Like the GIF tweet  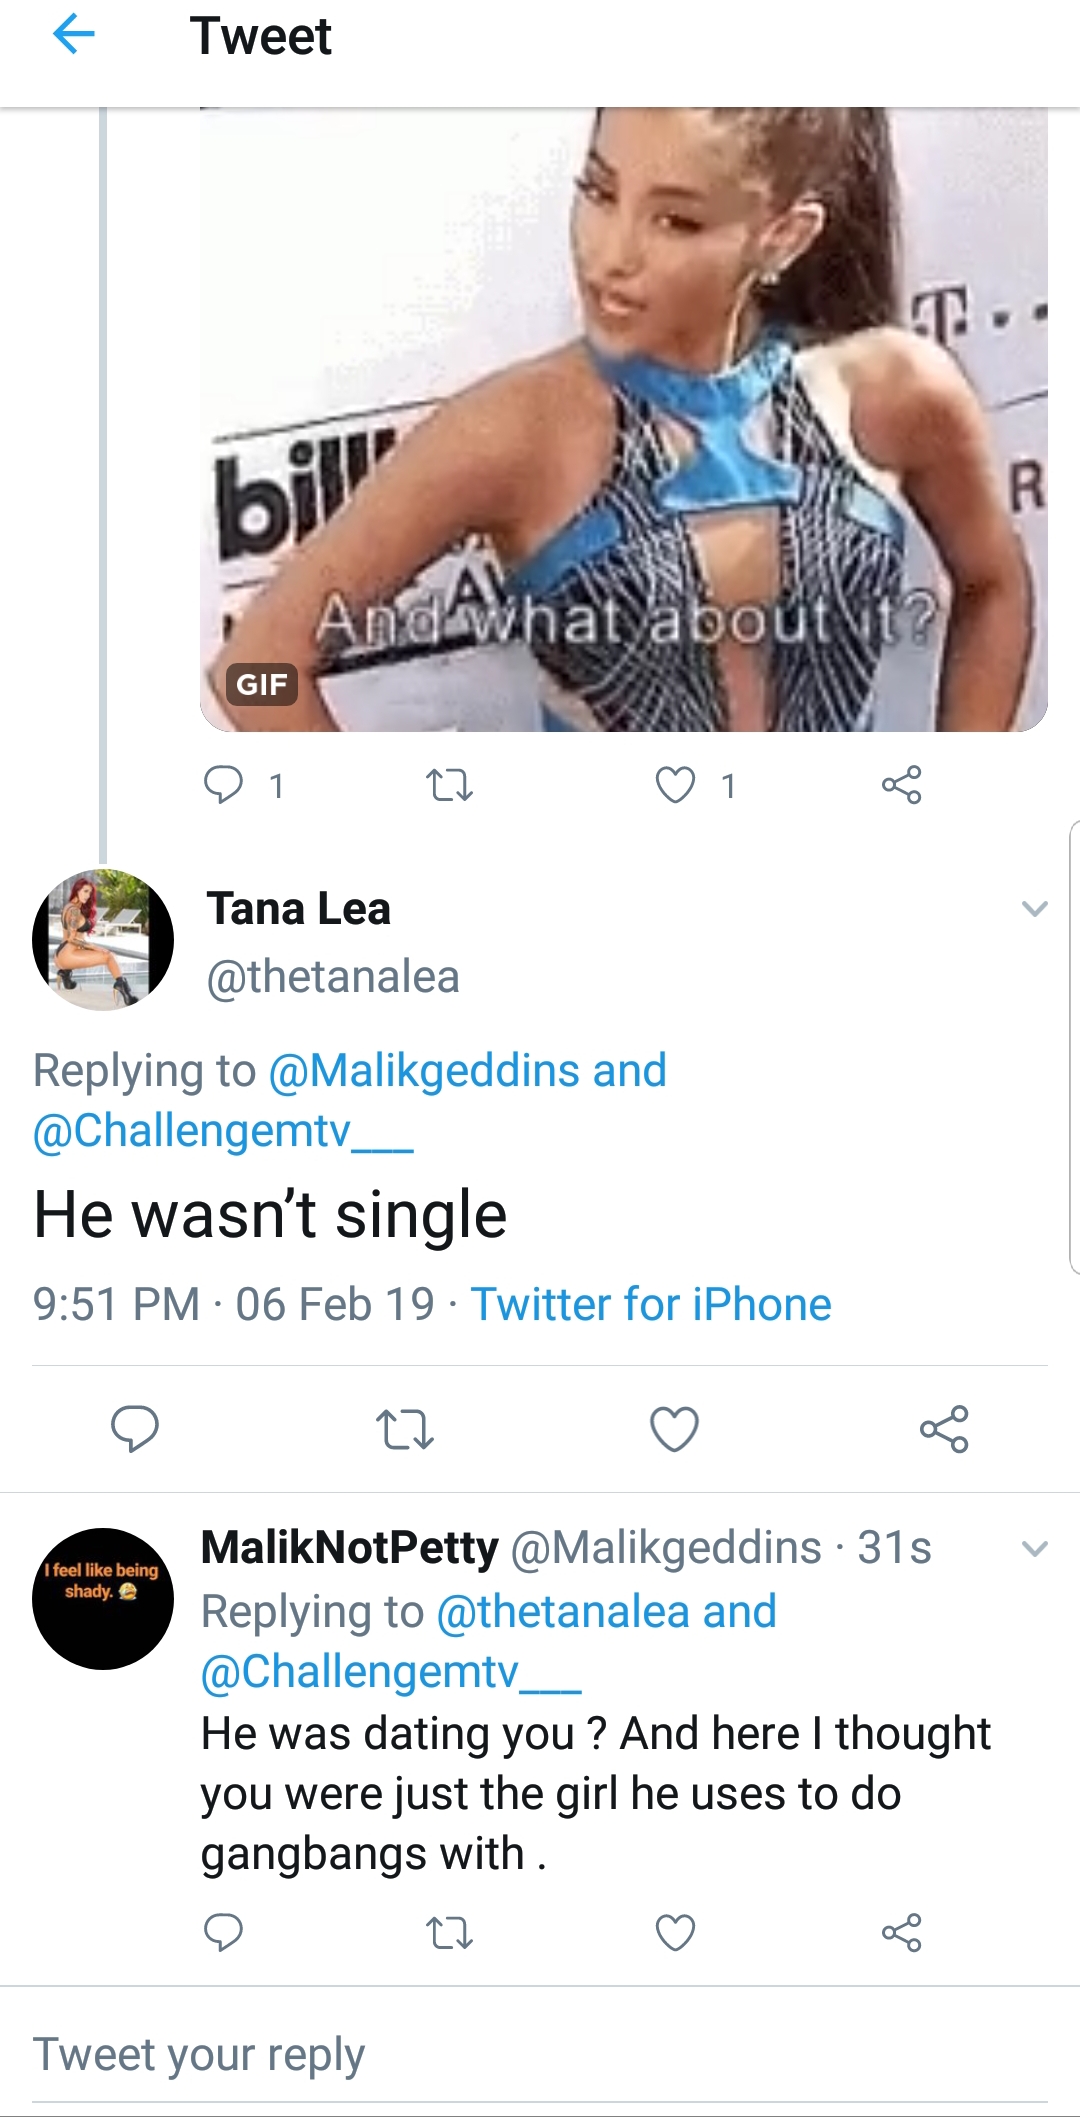675,786
